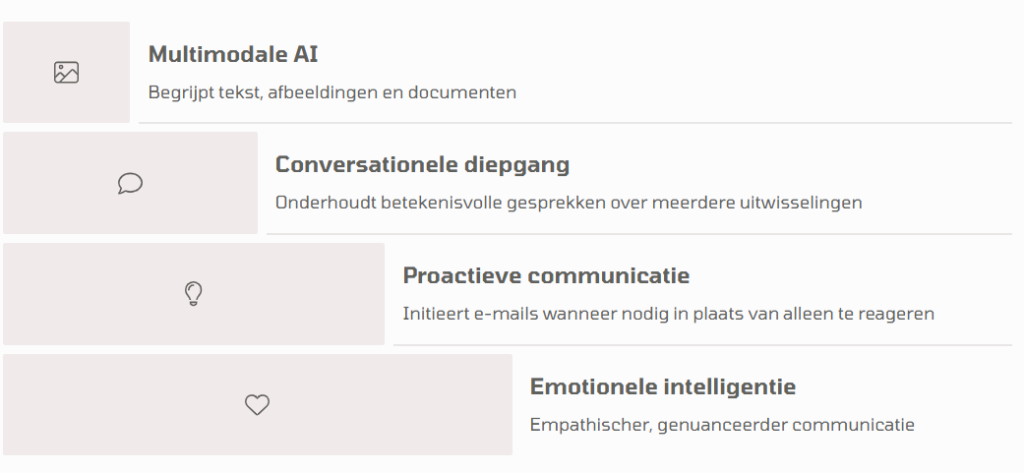1024x473 pixels.
Task: Open the Conversationele diepgang heading
Action: [x=423, y=165]
